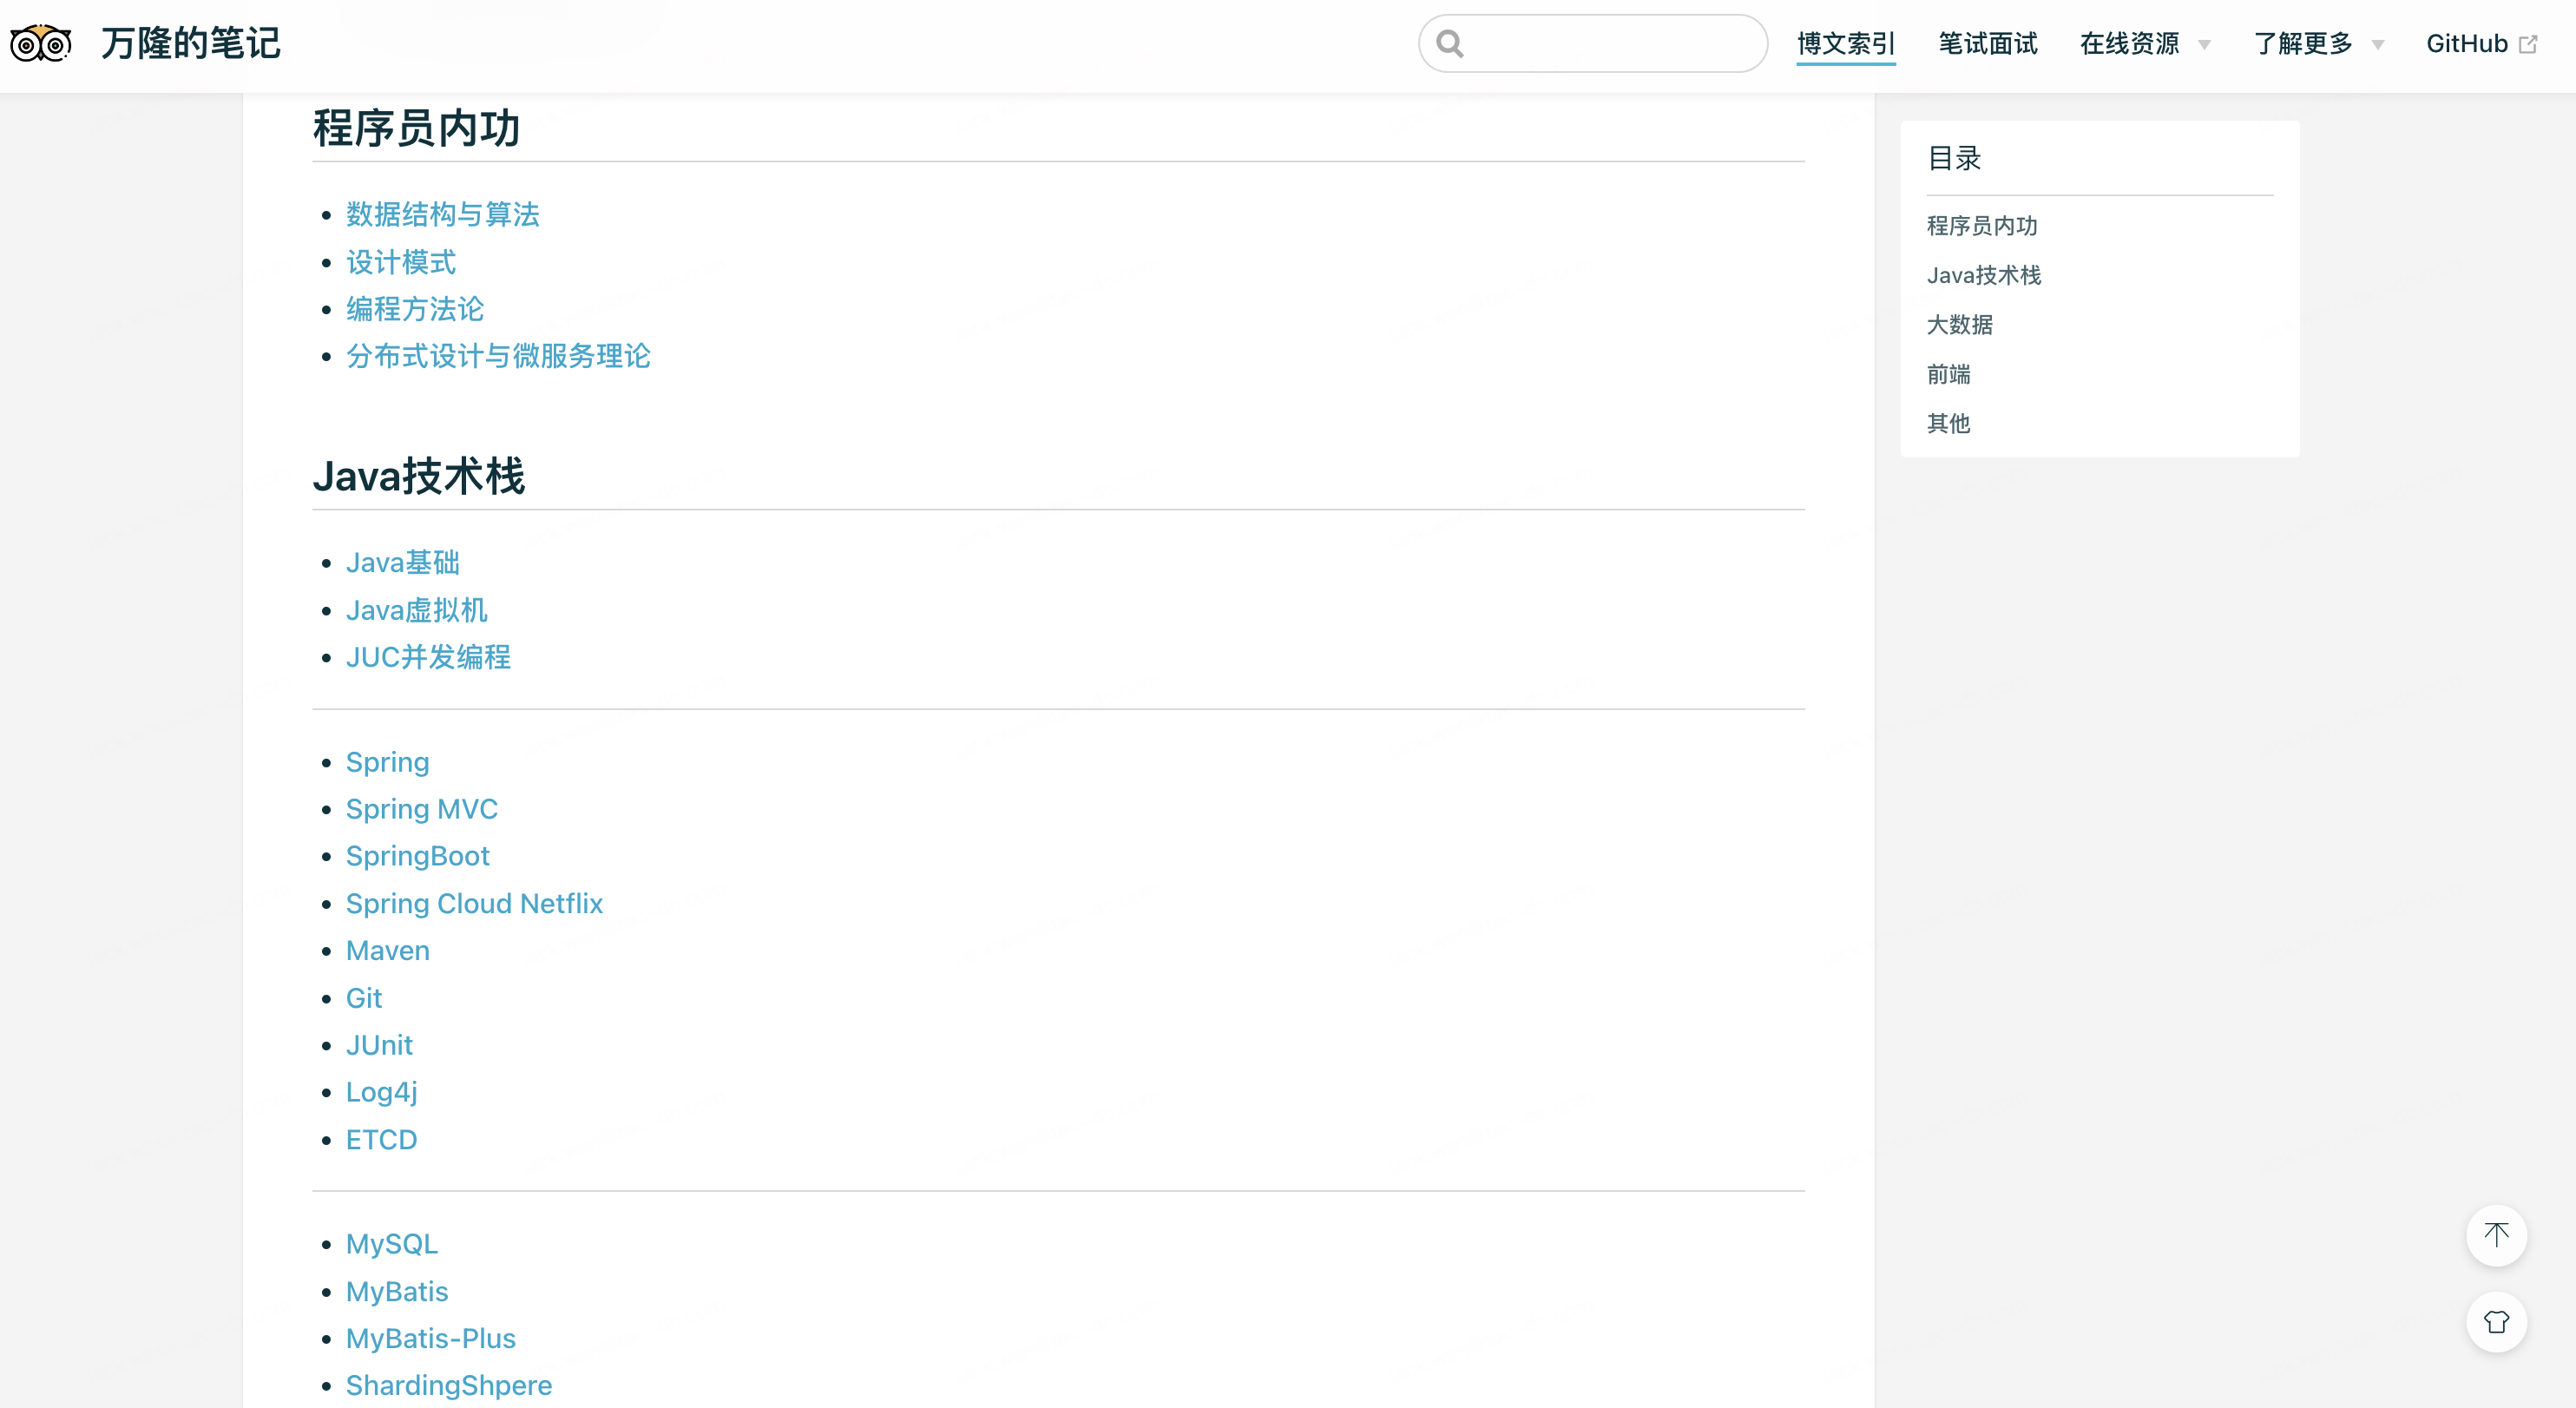Image resolution: width=2576 pixels, height=1408 pixels.
Task: Click the GitHub external link icon
Action: coord(2528,44)
